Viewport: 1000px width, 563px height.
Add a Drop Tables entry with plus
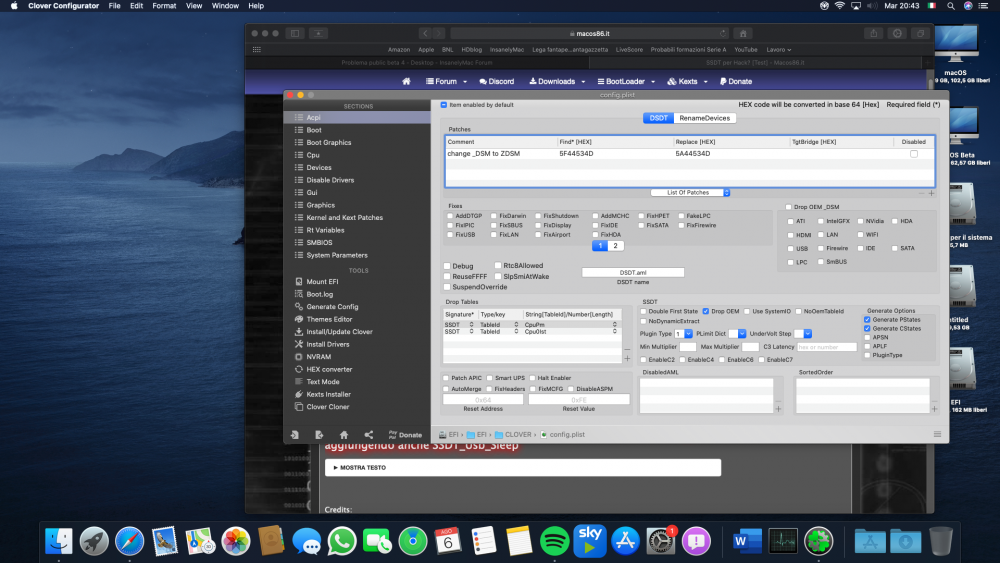pos(627,358)
